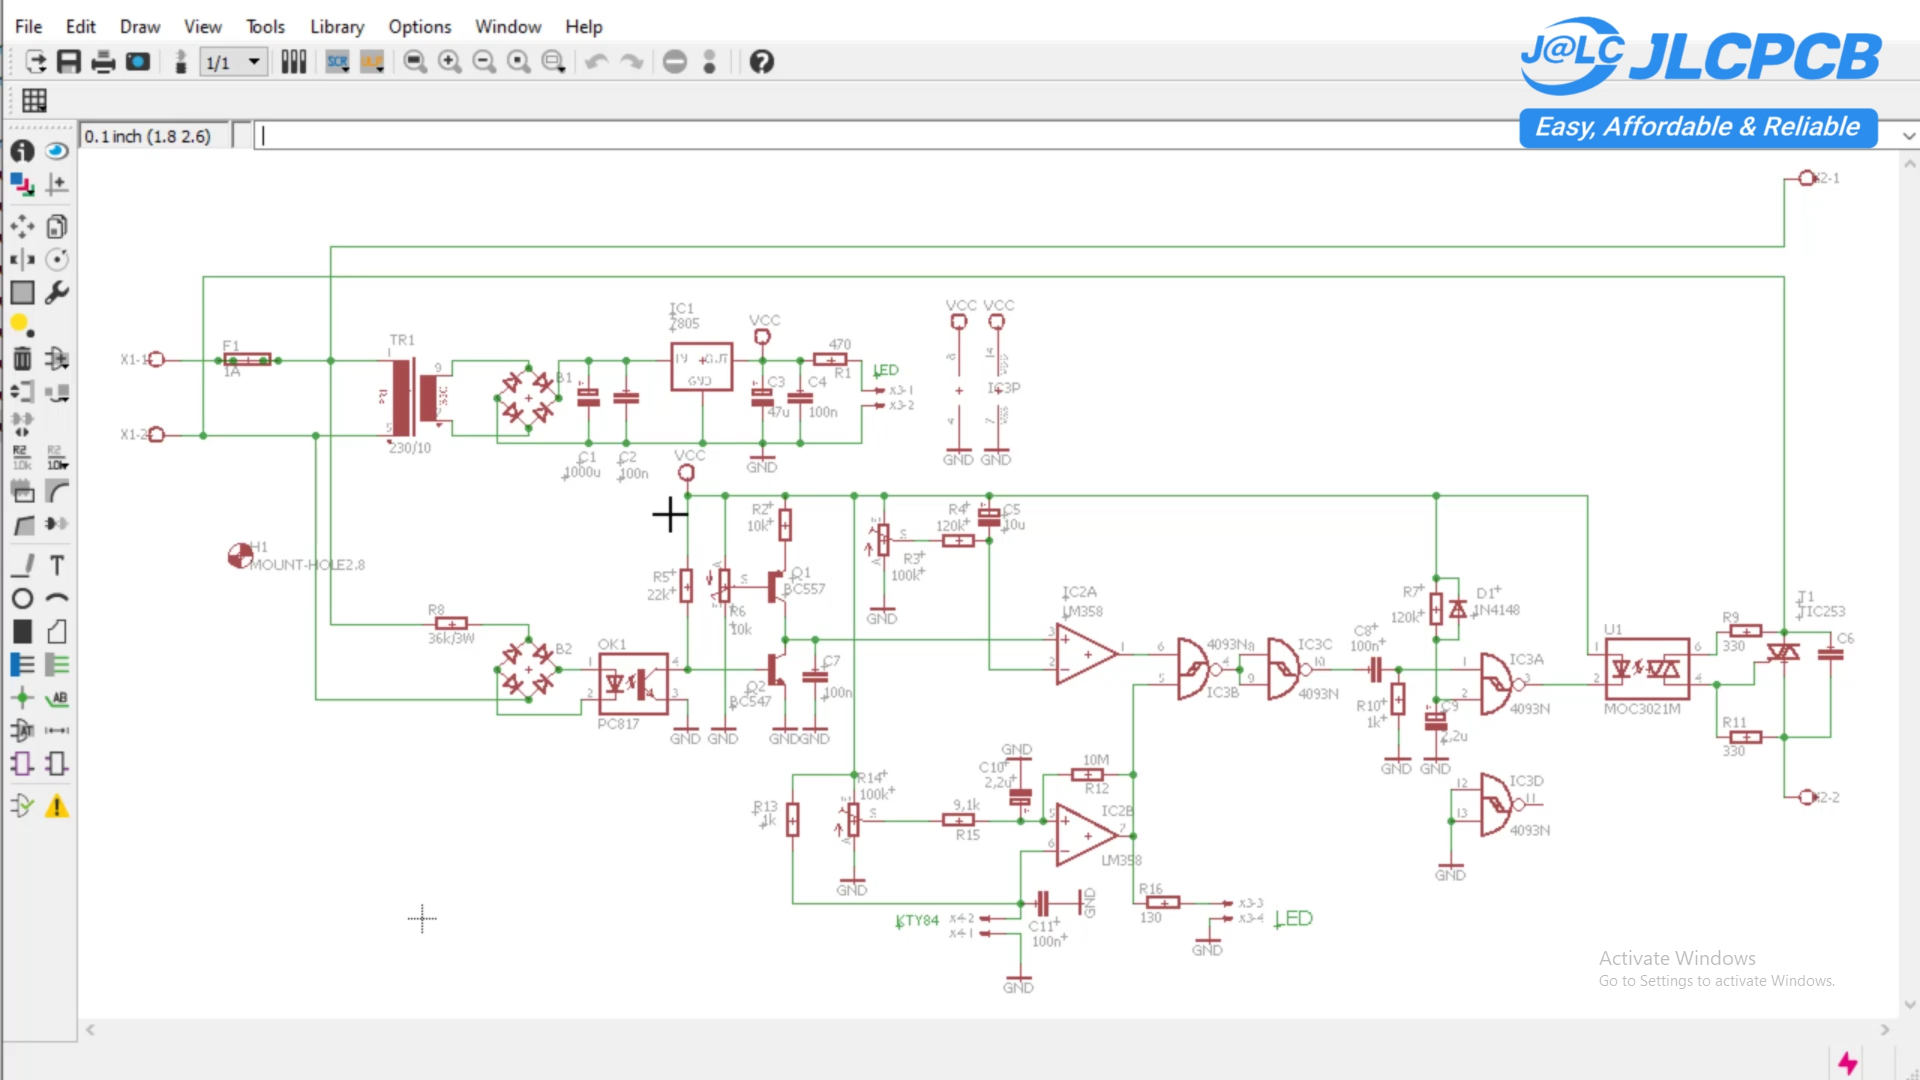Image resolution: width=1920 pixels, height=1080 pixels.
Task: Click the CAM processor icon
Action: pyautogui.click(x=138, y=62)
